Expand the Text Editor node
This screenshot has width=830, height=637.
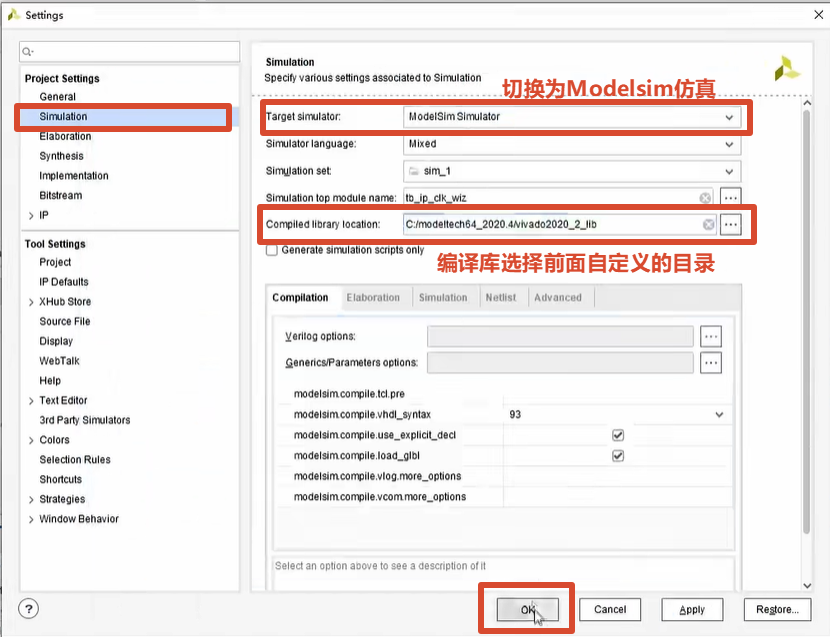coord(31,401)
